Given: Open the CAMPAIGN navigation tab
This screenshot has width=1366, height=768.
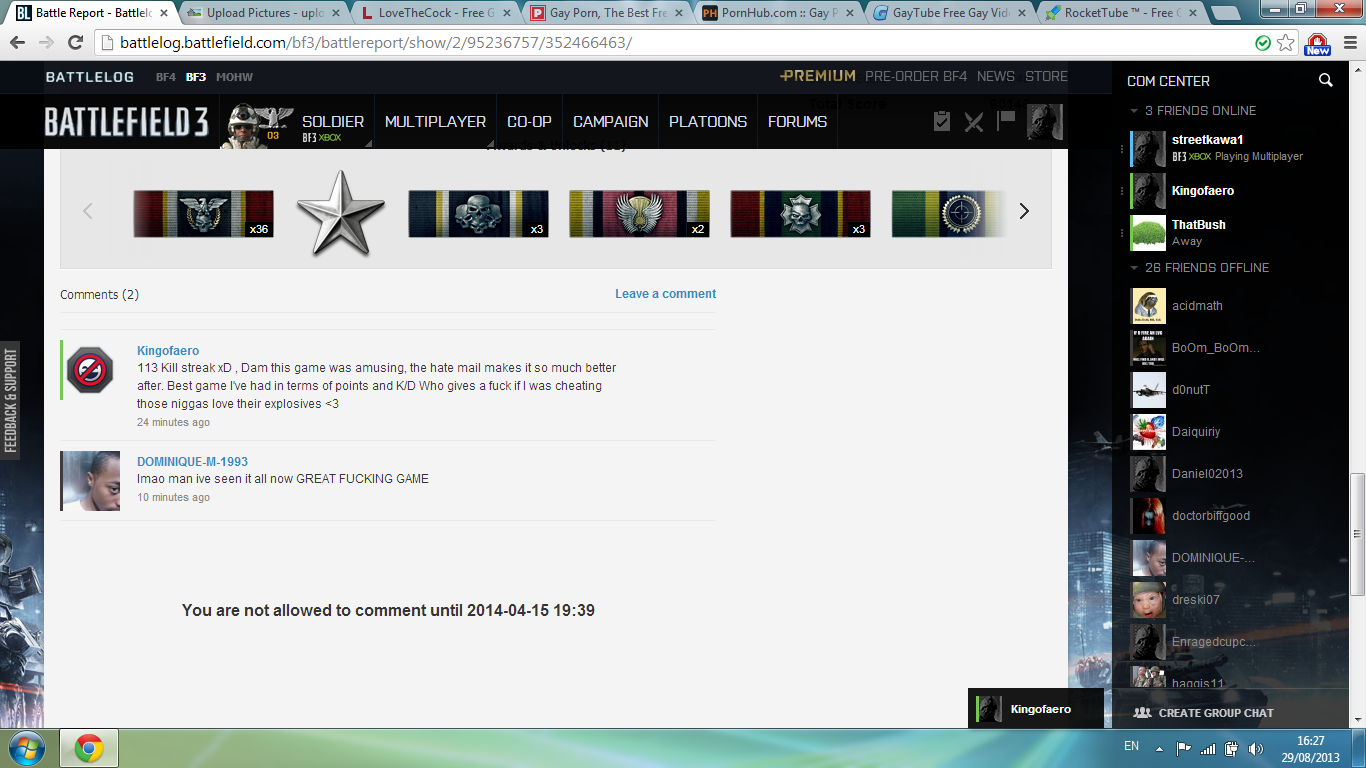Looking at the screenshot, I should pyautogui.click(x=610, y=122).
